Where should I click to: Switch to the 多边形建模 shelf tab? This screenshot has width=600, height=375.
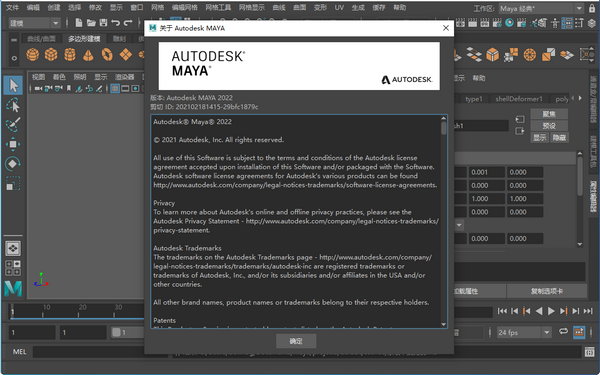click(x=84, y=39)
